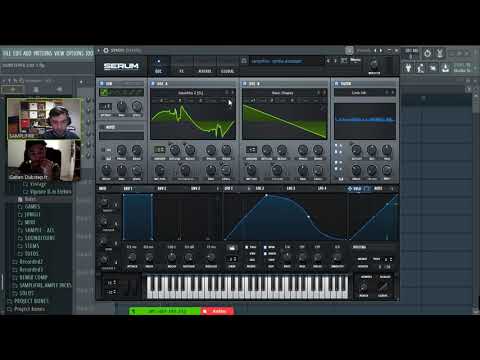Open OSC A wavetable name dropdown

tap(191, 92)
